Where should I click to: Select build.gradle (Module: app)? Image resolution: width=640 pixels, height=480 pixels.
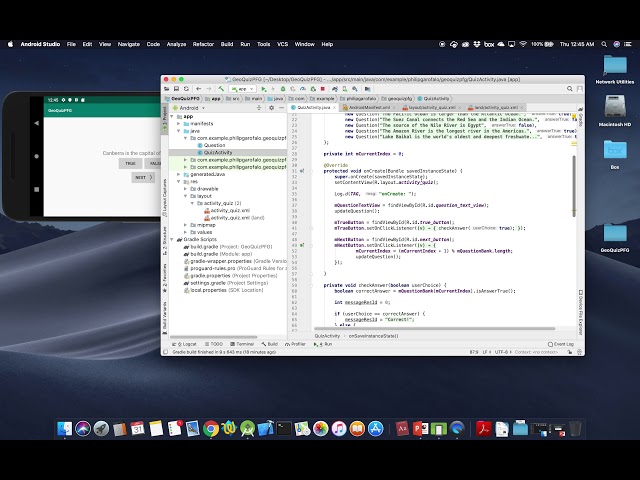coord(218,254)
